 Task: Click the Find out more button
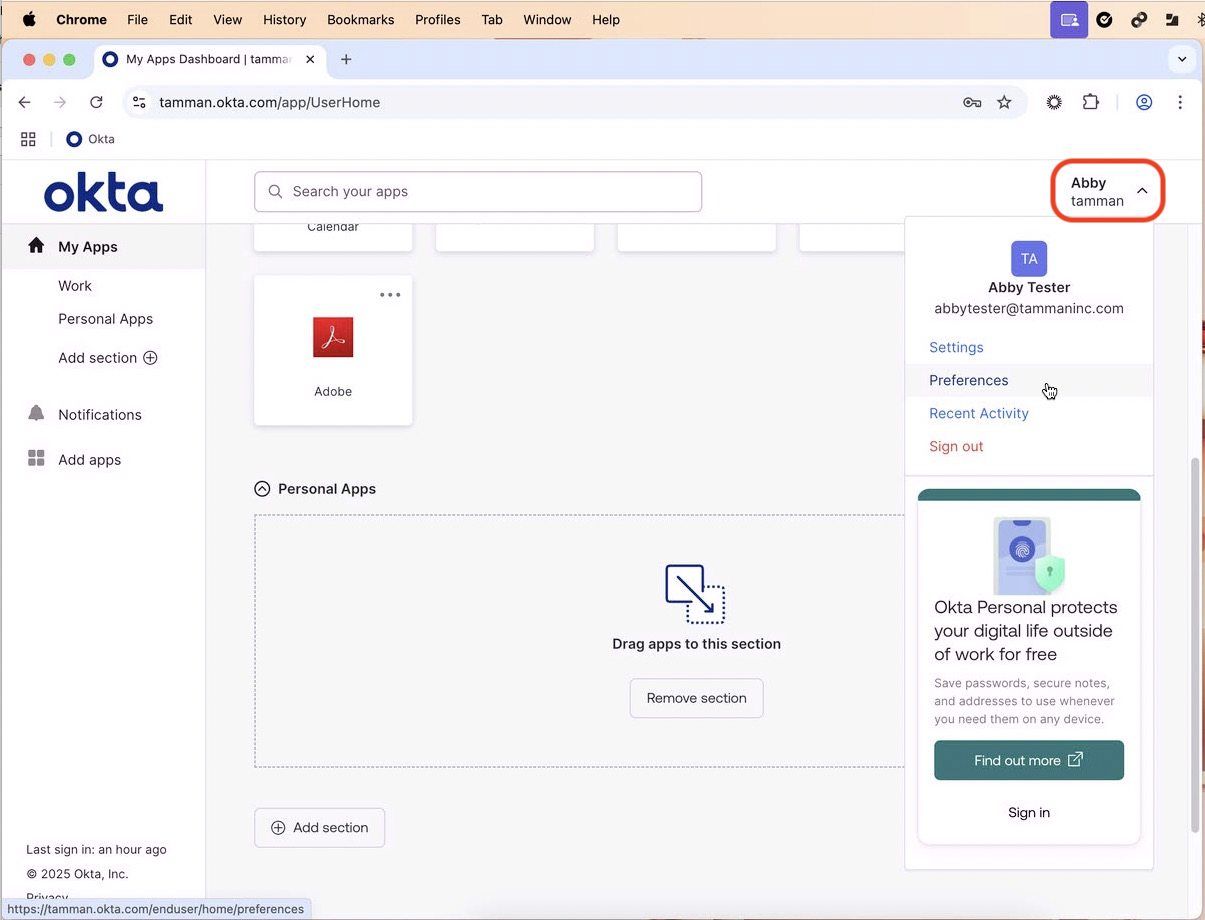(1029, 760)
